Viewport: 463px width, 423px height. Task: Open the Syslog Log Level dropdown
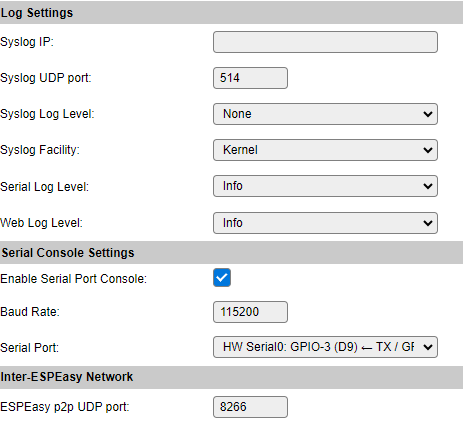coord(325,114)
